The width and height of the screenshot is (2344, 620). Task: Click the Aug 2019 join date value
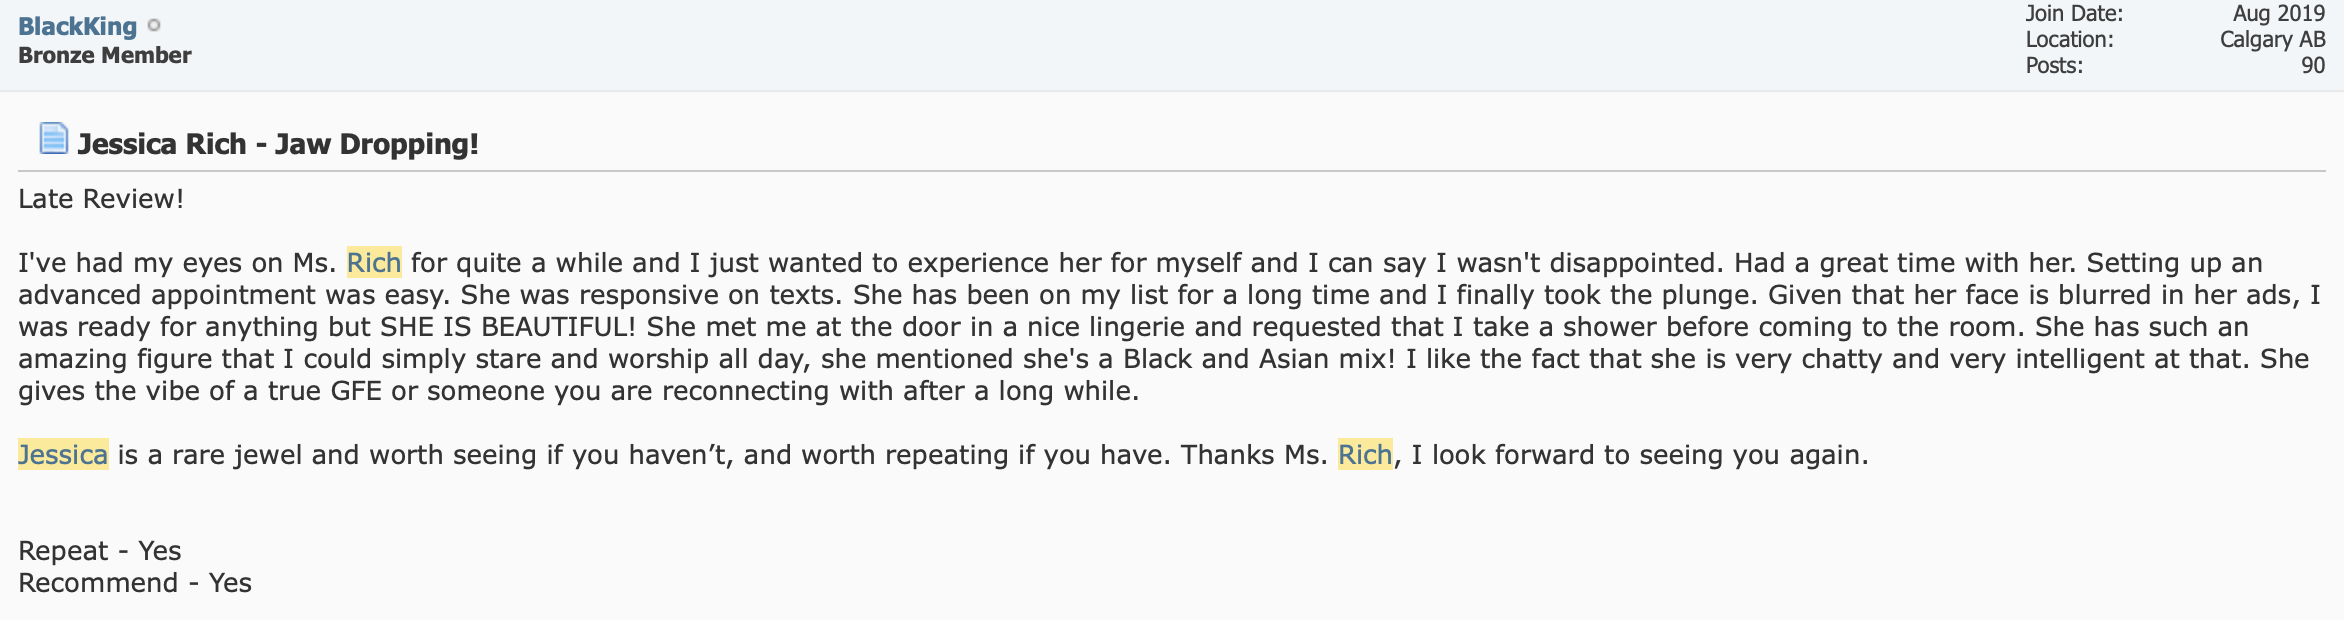(x=2279, y=14)
